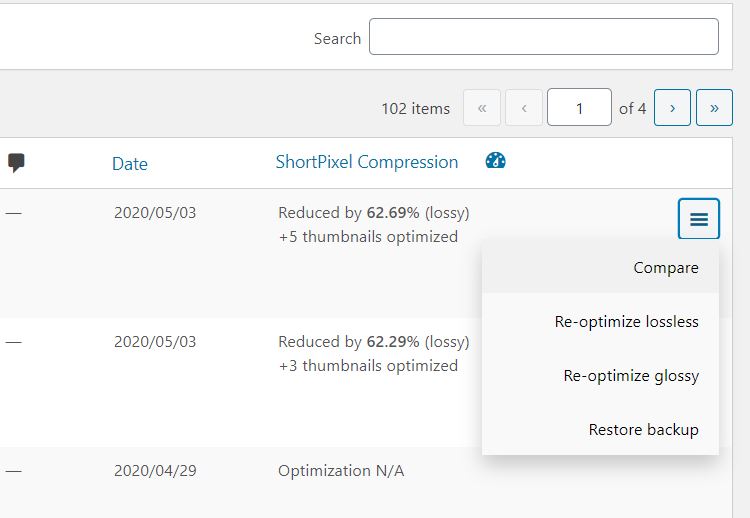Select Compare from the actions menu
Image resolution: width=750 pixels, height=518 pixels.
(665, 268)
